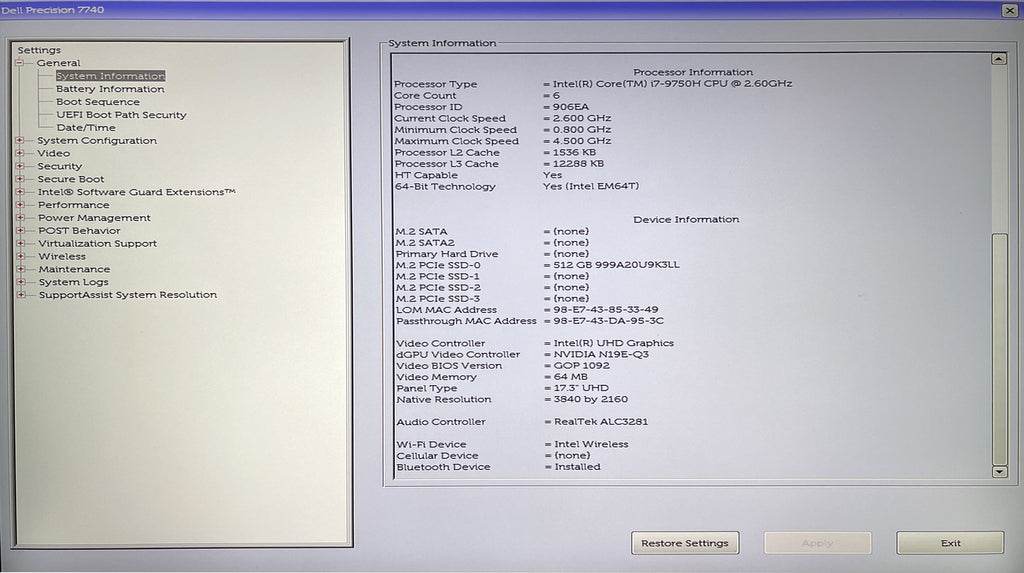Select the Maintenance category label
1024x573 pixels.
pyautogui.click(x=74, y=269)
